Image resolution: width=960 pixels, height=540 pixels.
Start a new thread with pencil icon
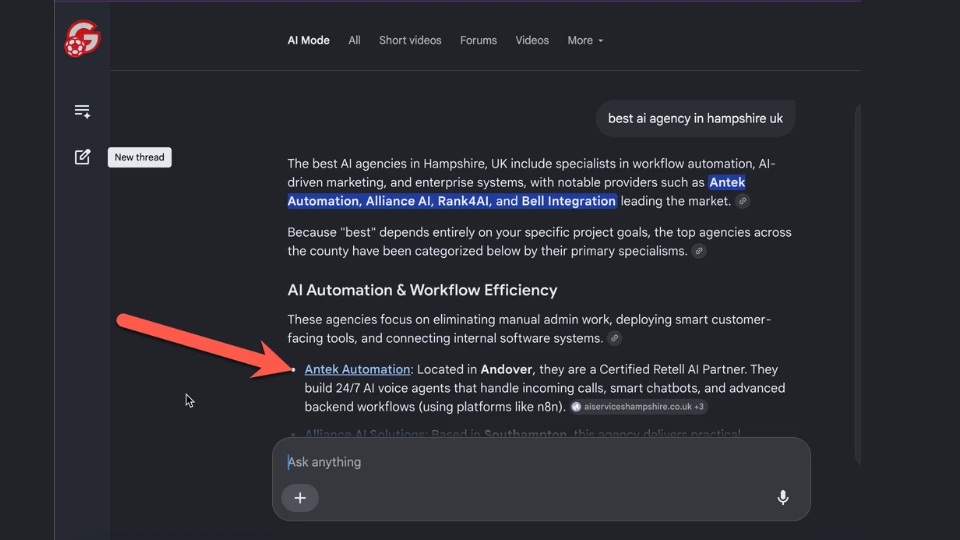tap(82, 157)
